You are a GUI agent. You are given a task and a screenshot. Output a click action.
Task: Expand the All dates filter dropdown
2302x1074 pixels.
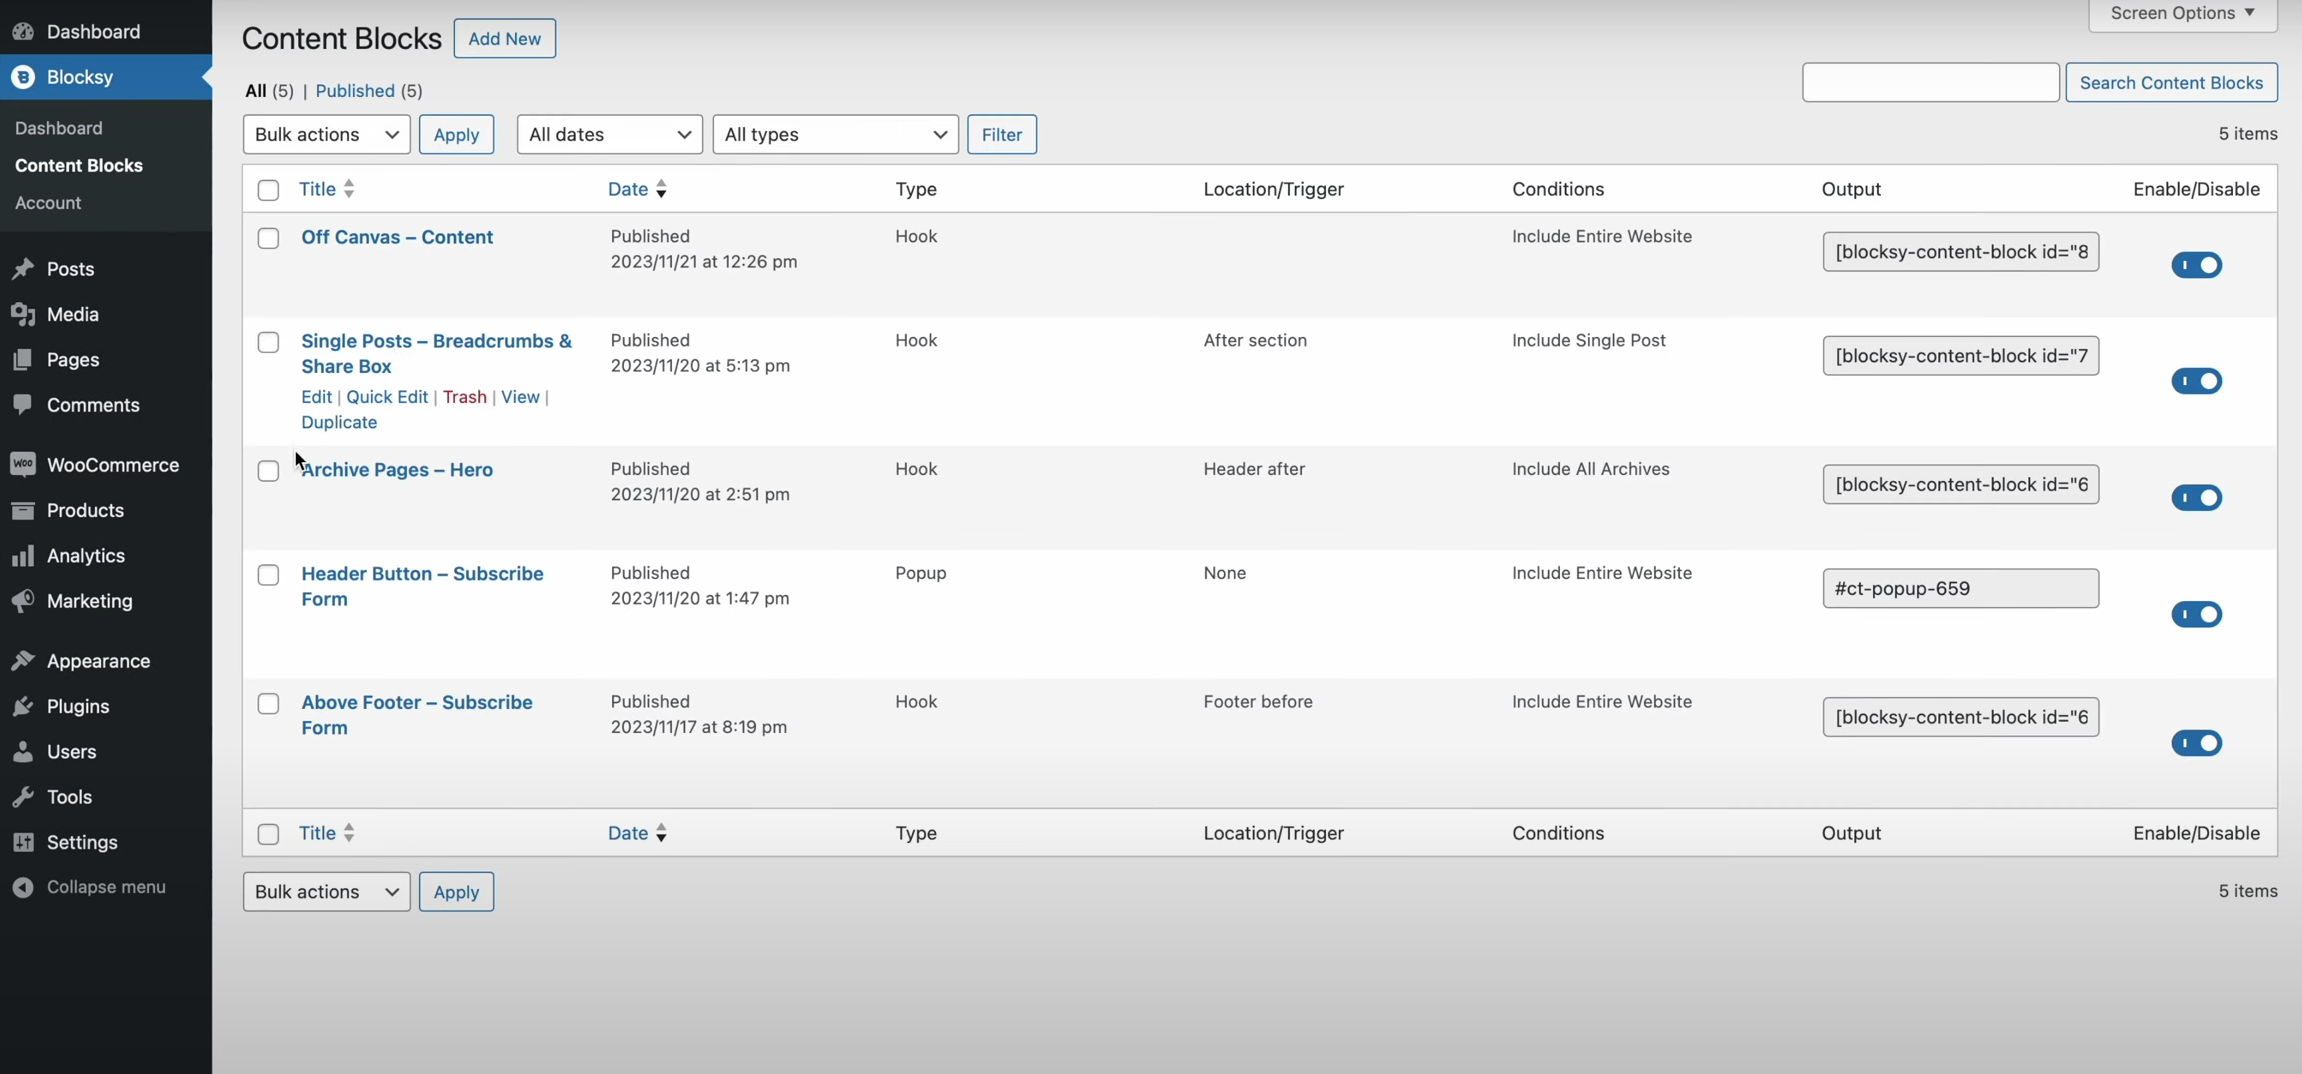point(609,134)
